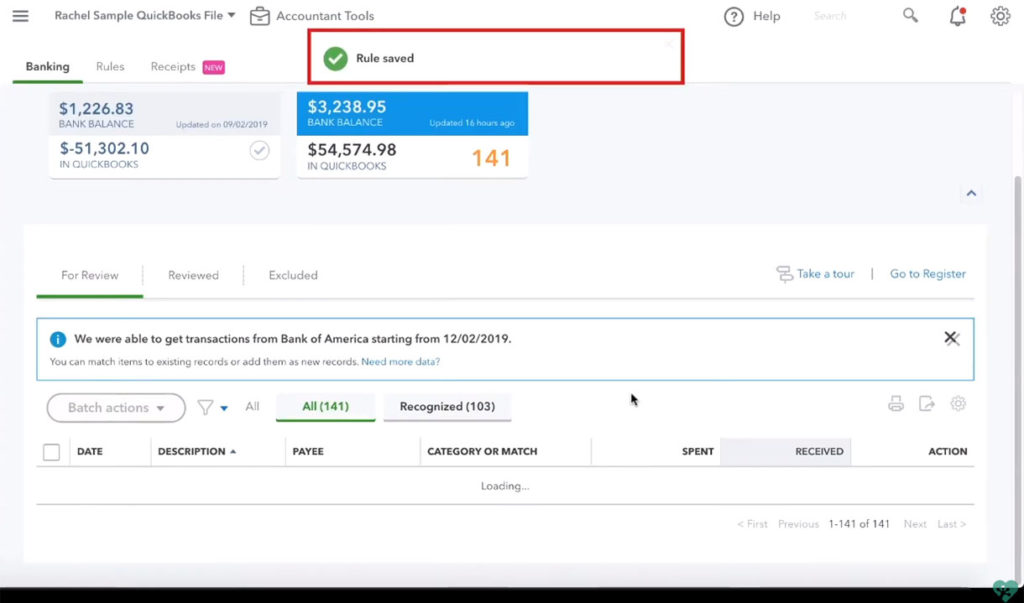Click the Need more data? link

pyautogui.click(x=400, y=362)
